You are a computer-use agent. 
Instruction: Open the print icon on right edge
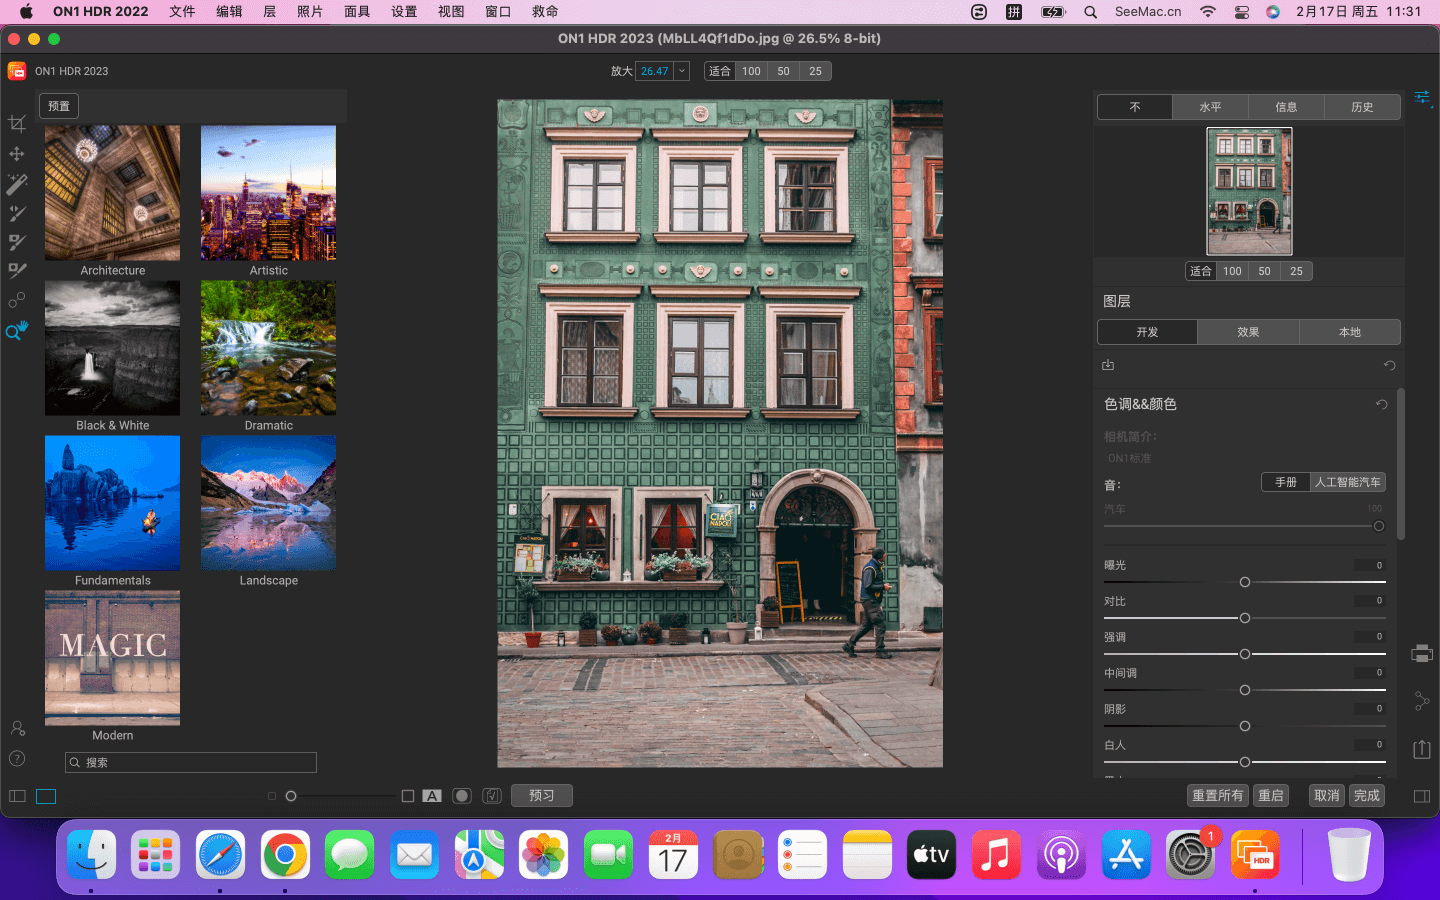1422,654
